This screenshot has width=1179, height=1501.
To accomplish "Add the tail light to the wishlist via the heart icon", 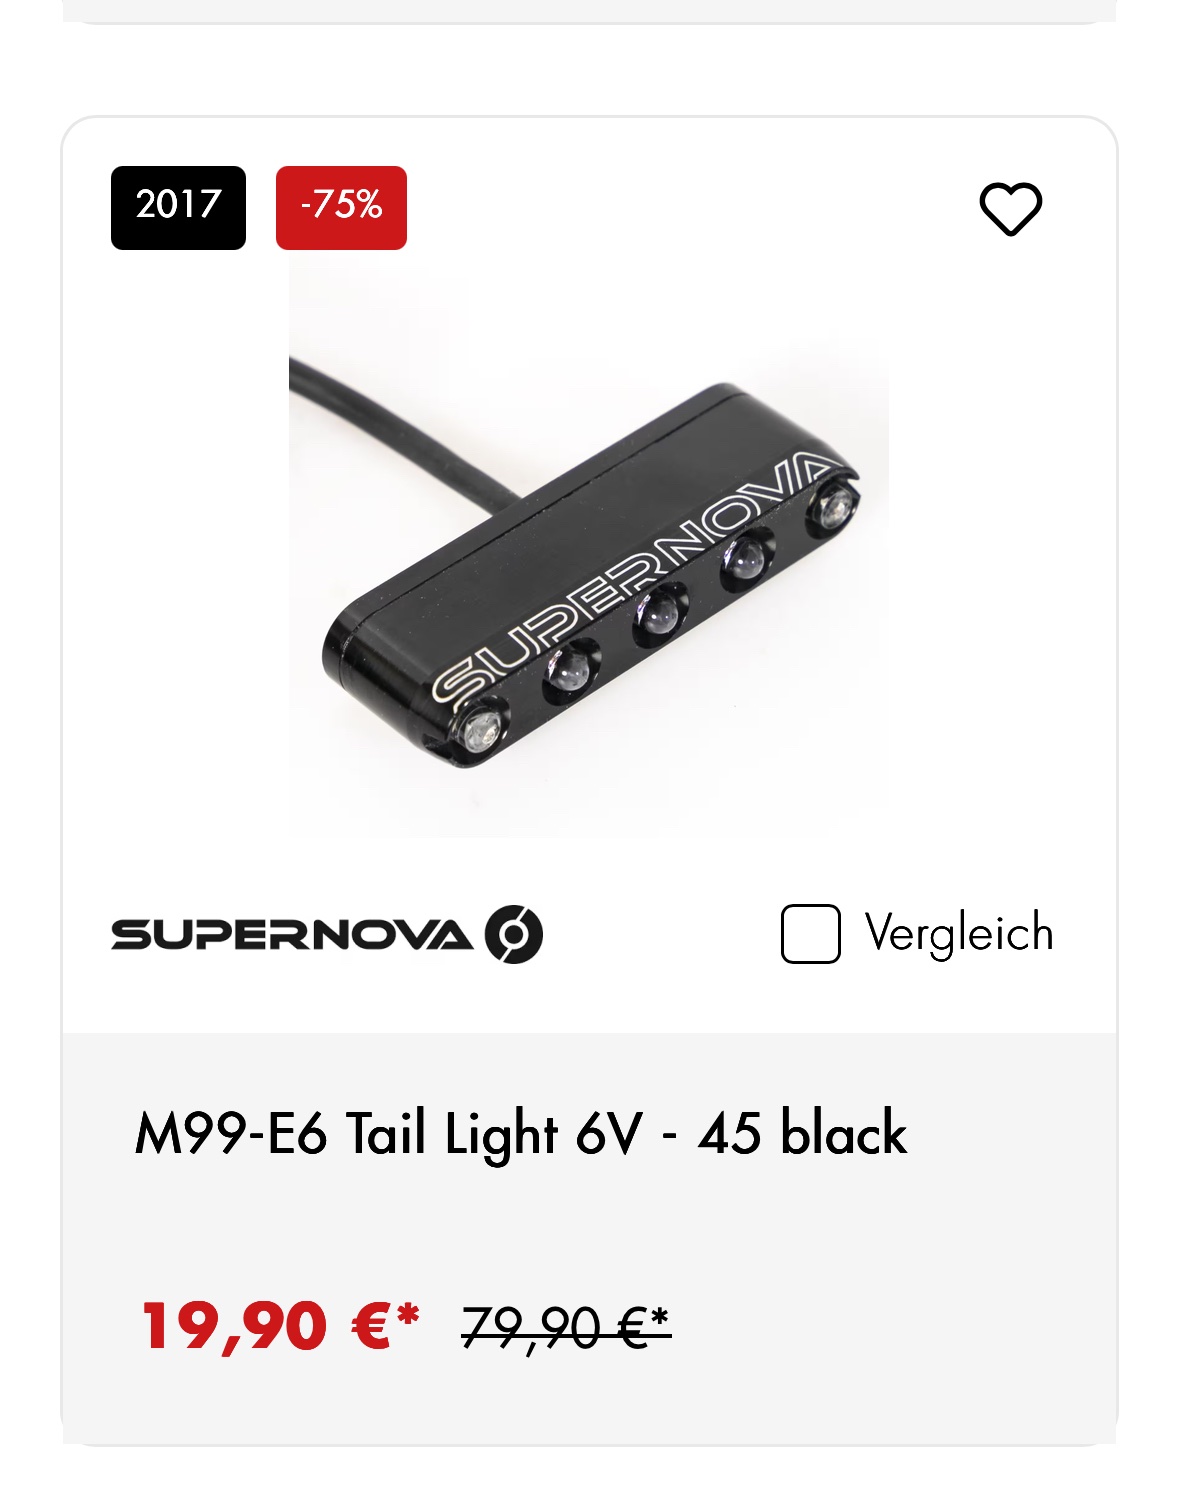I will point(1010,209).
